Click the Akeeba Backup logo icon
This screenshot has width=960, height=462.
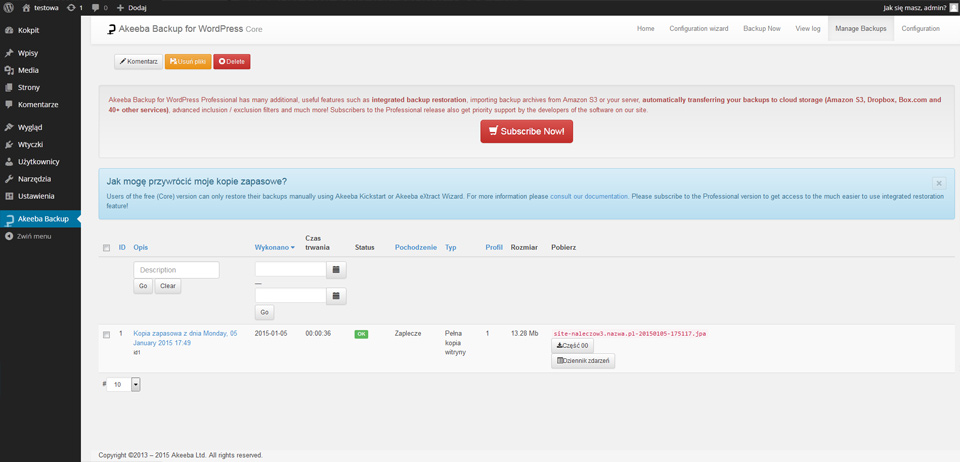111,29
